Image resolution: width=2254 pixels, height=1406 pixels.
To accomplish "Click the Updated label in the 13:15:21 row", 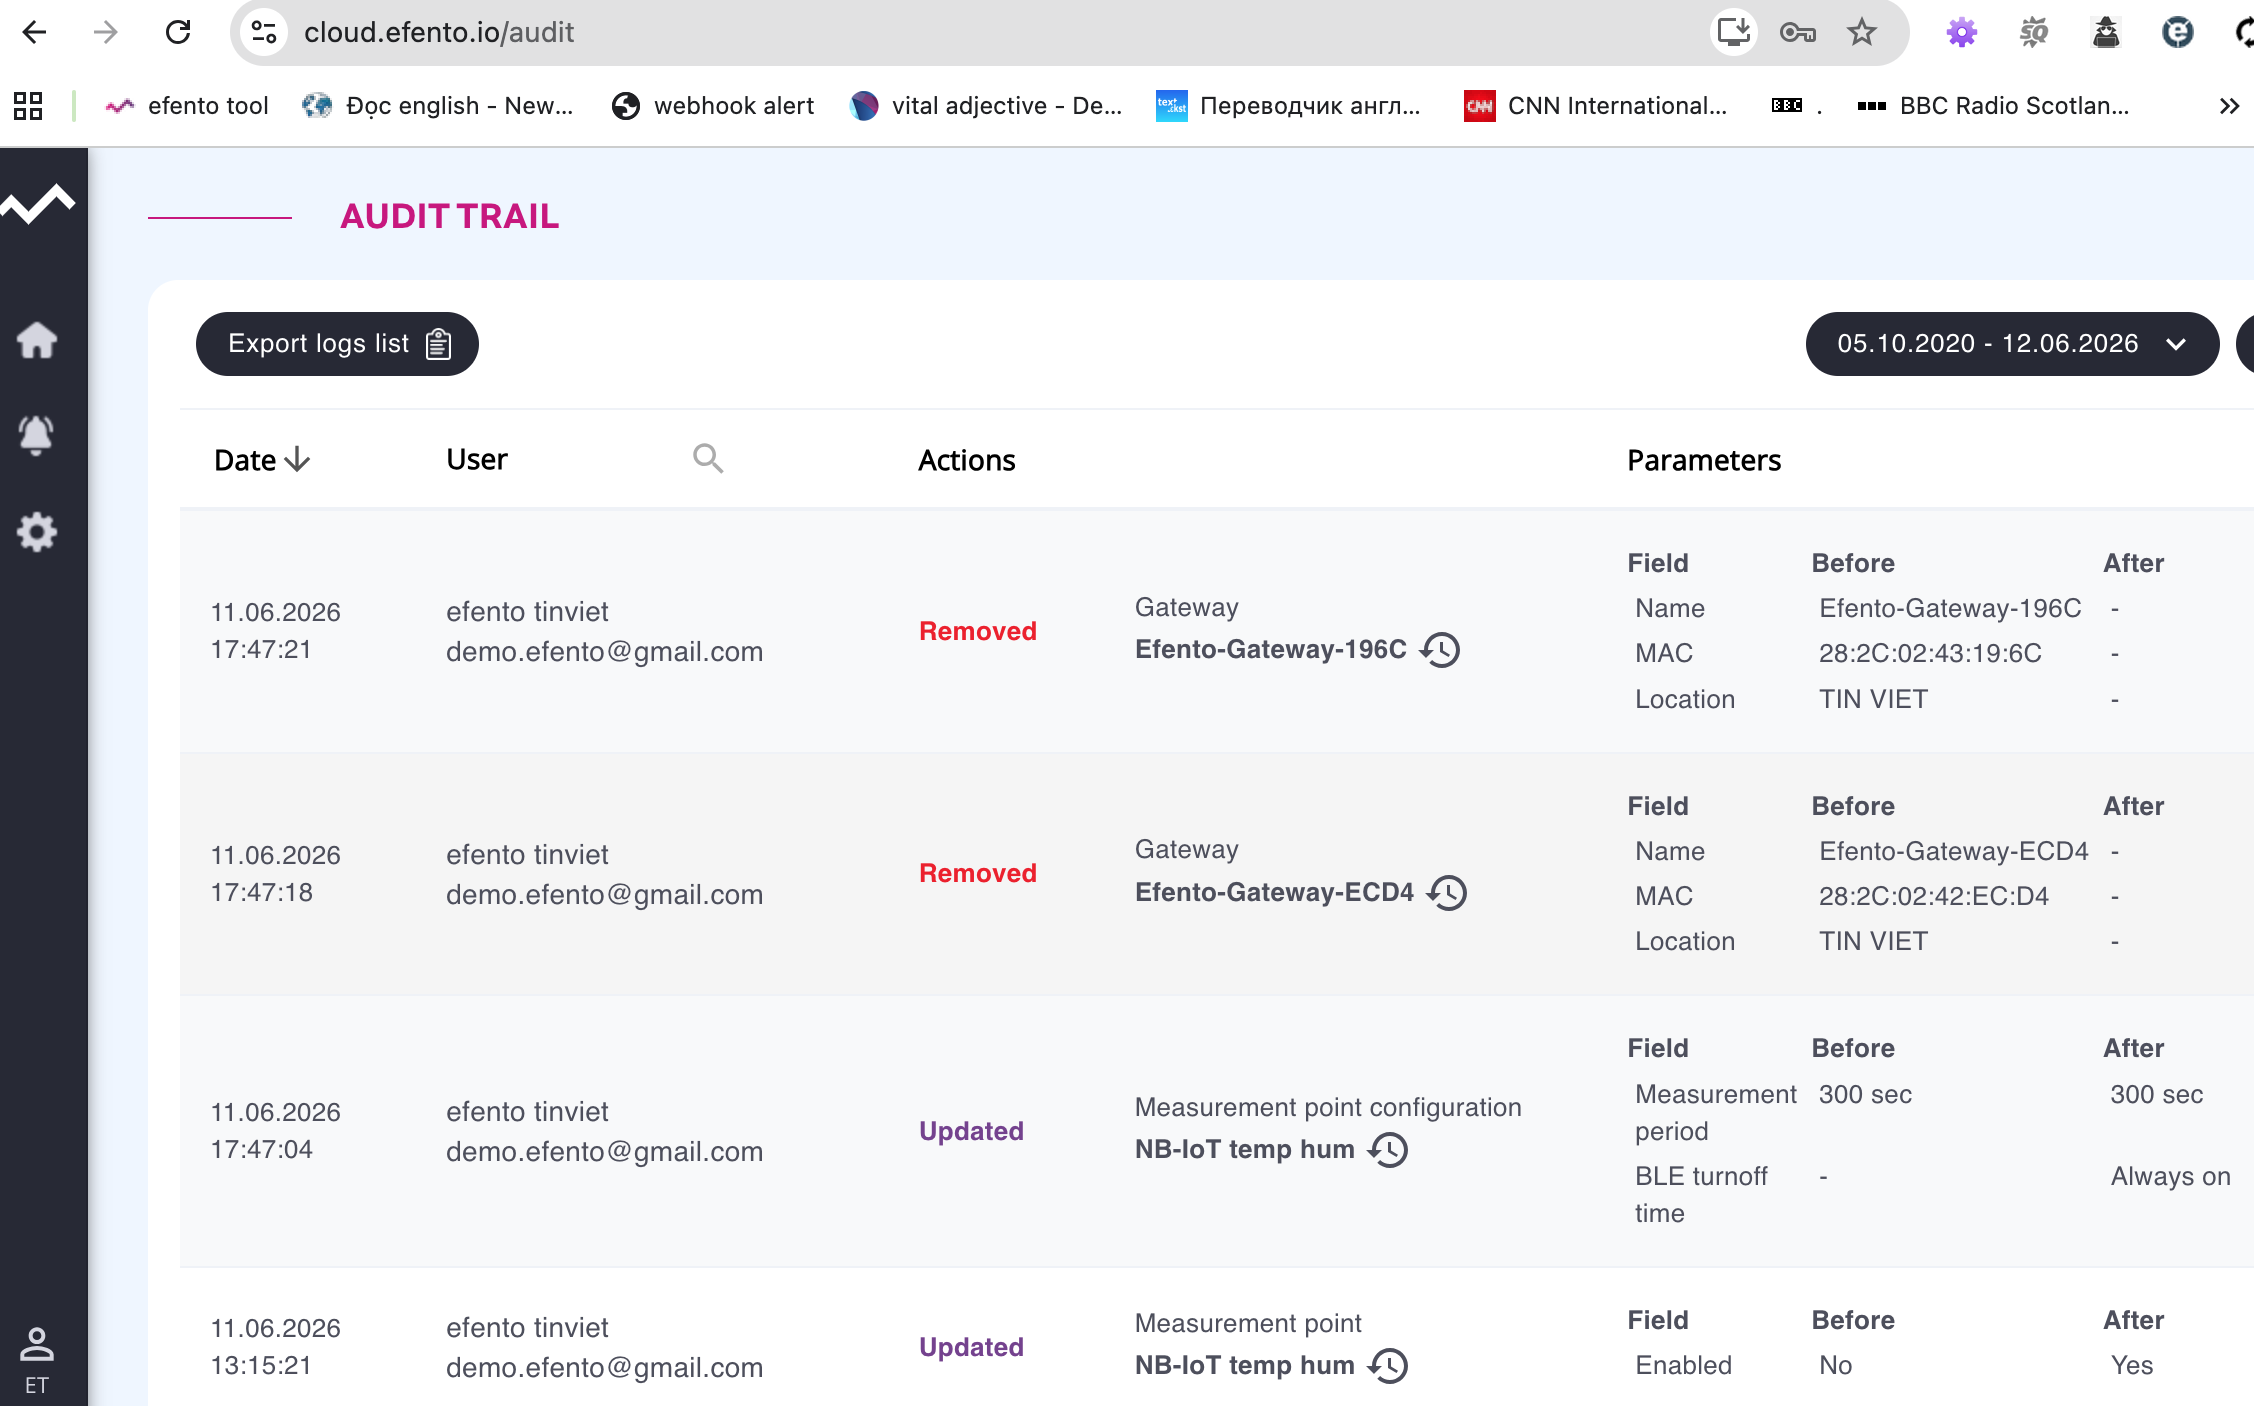I will tap(972, 1347).
